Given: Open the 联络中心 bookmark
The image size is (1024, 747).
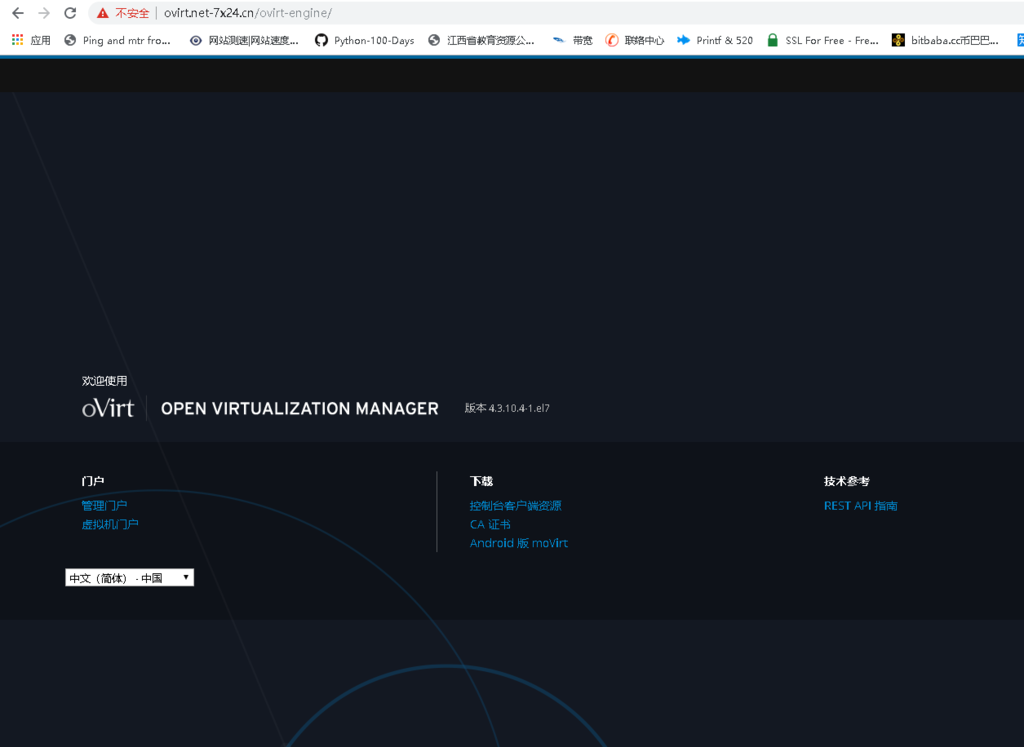Looking at the screenshot, I should point(634,40).
